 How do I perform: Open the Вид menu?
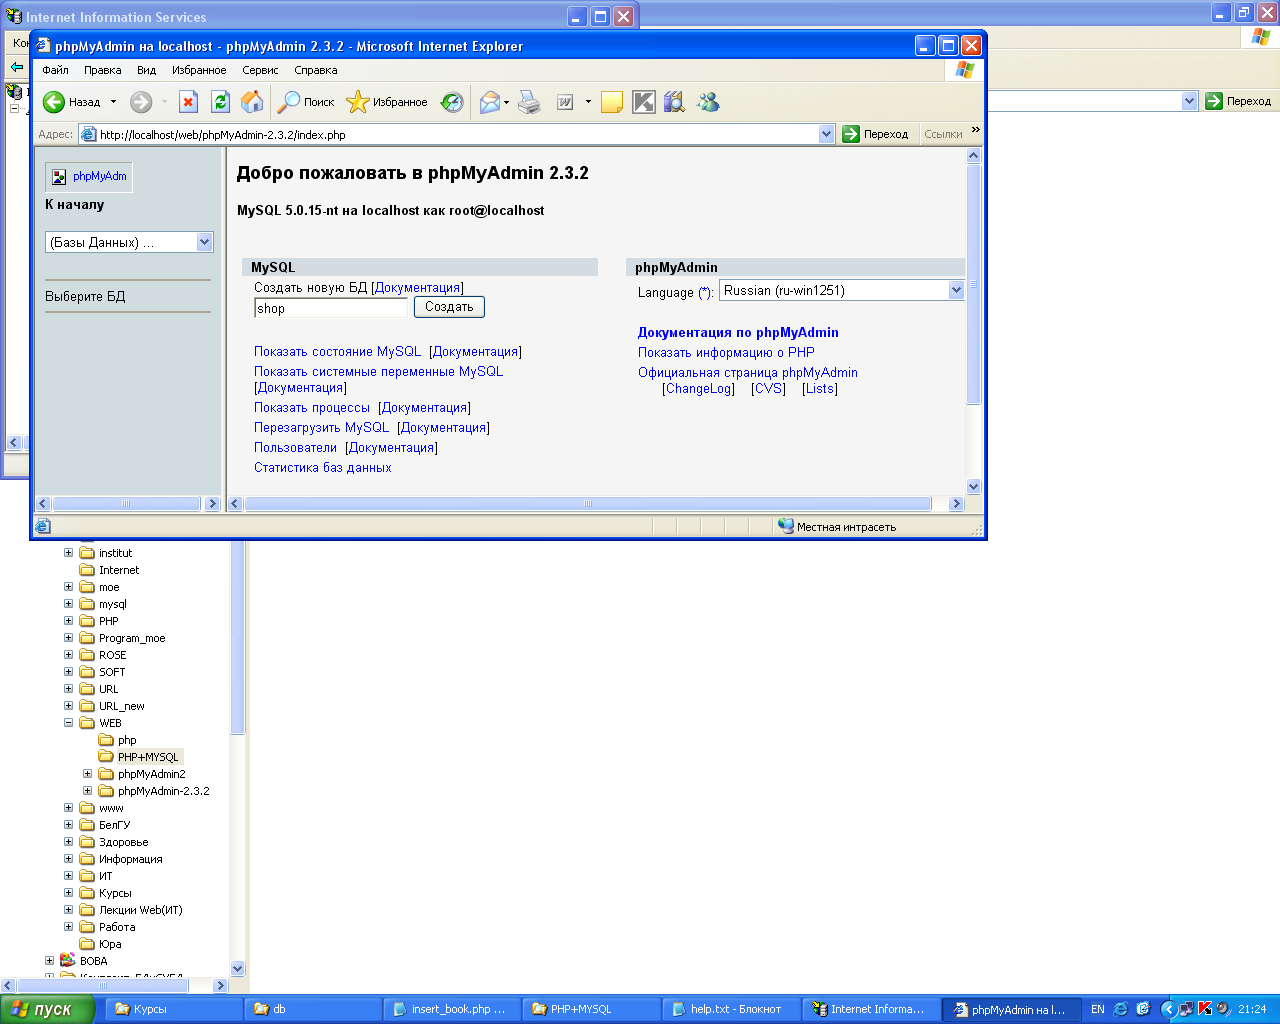click(x=146, y=70)
